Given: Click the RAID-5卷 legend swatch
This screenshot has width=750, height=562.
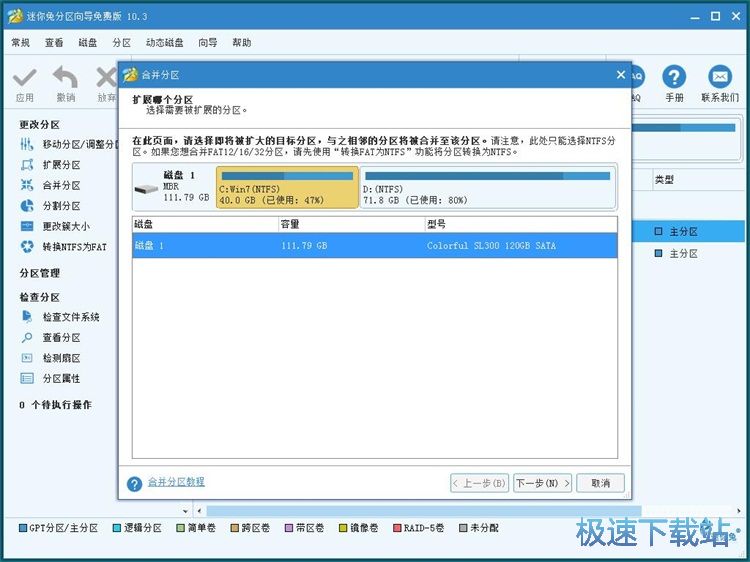Looking at the screenshot, I should point(397,528).
